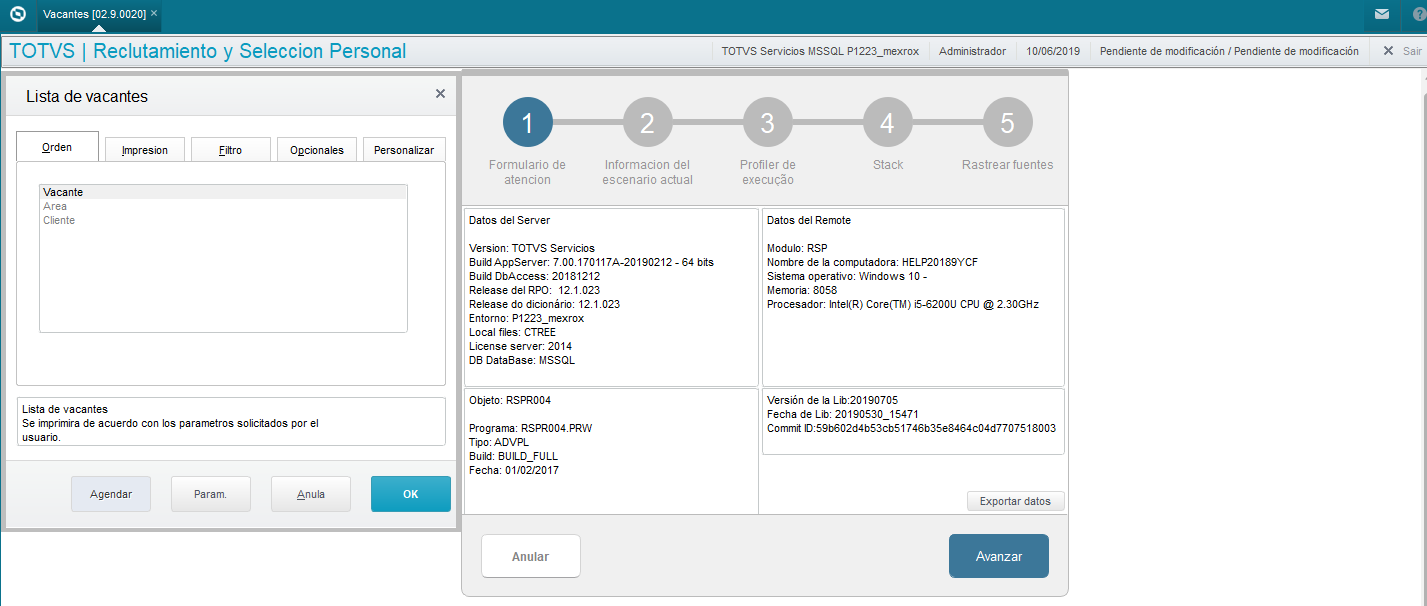Click the Build AppServer version line
Image resolution: width=1427 pixels, height=606 pixels.
pos(591,262)
